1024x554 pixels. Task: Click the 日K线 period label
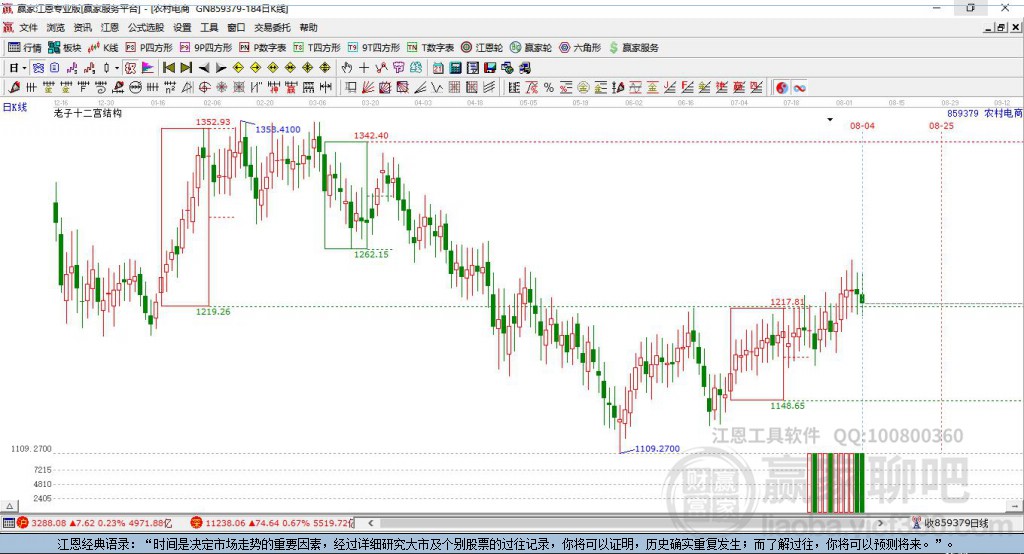point(15,107)
